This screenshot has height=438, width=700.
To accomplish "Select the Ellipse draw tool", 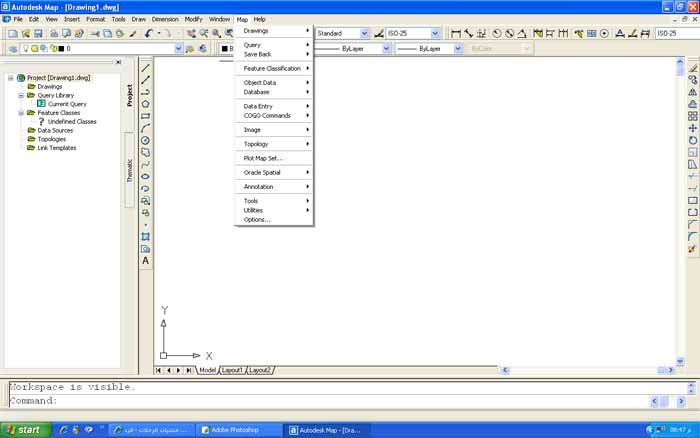I will [x=146, y=176].
